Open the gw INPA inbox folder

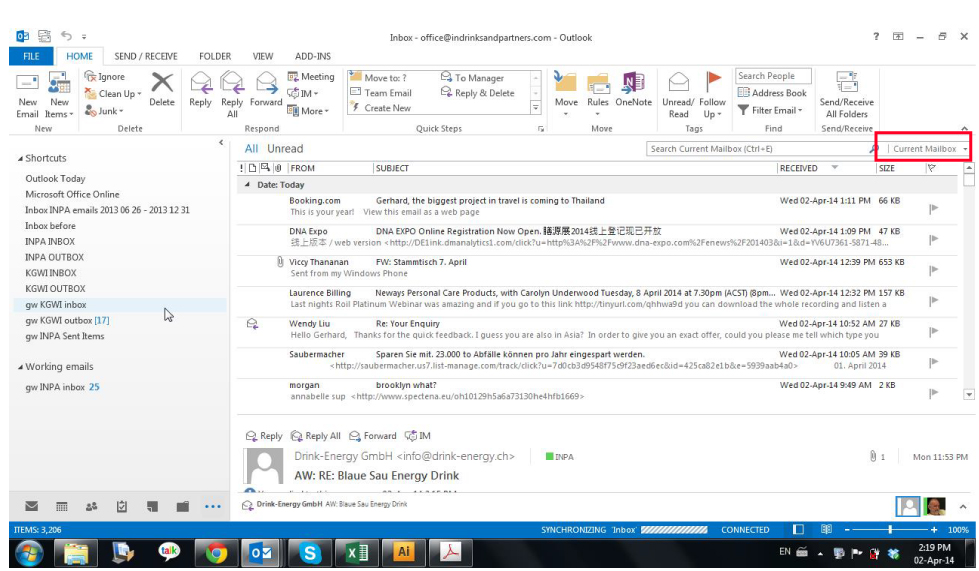coord(62,387)
